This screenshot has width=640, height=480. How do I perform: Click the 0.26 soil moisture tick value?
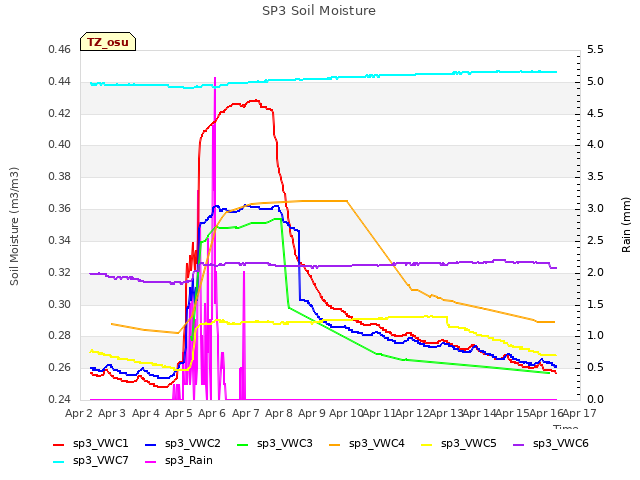pyautogui.click(x=60, y=367)
